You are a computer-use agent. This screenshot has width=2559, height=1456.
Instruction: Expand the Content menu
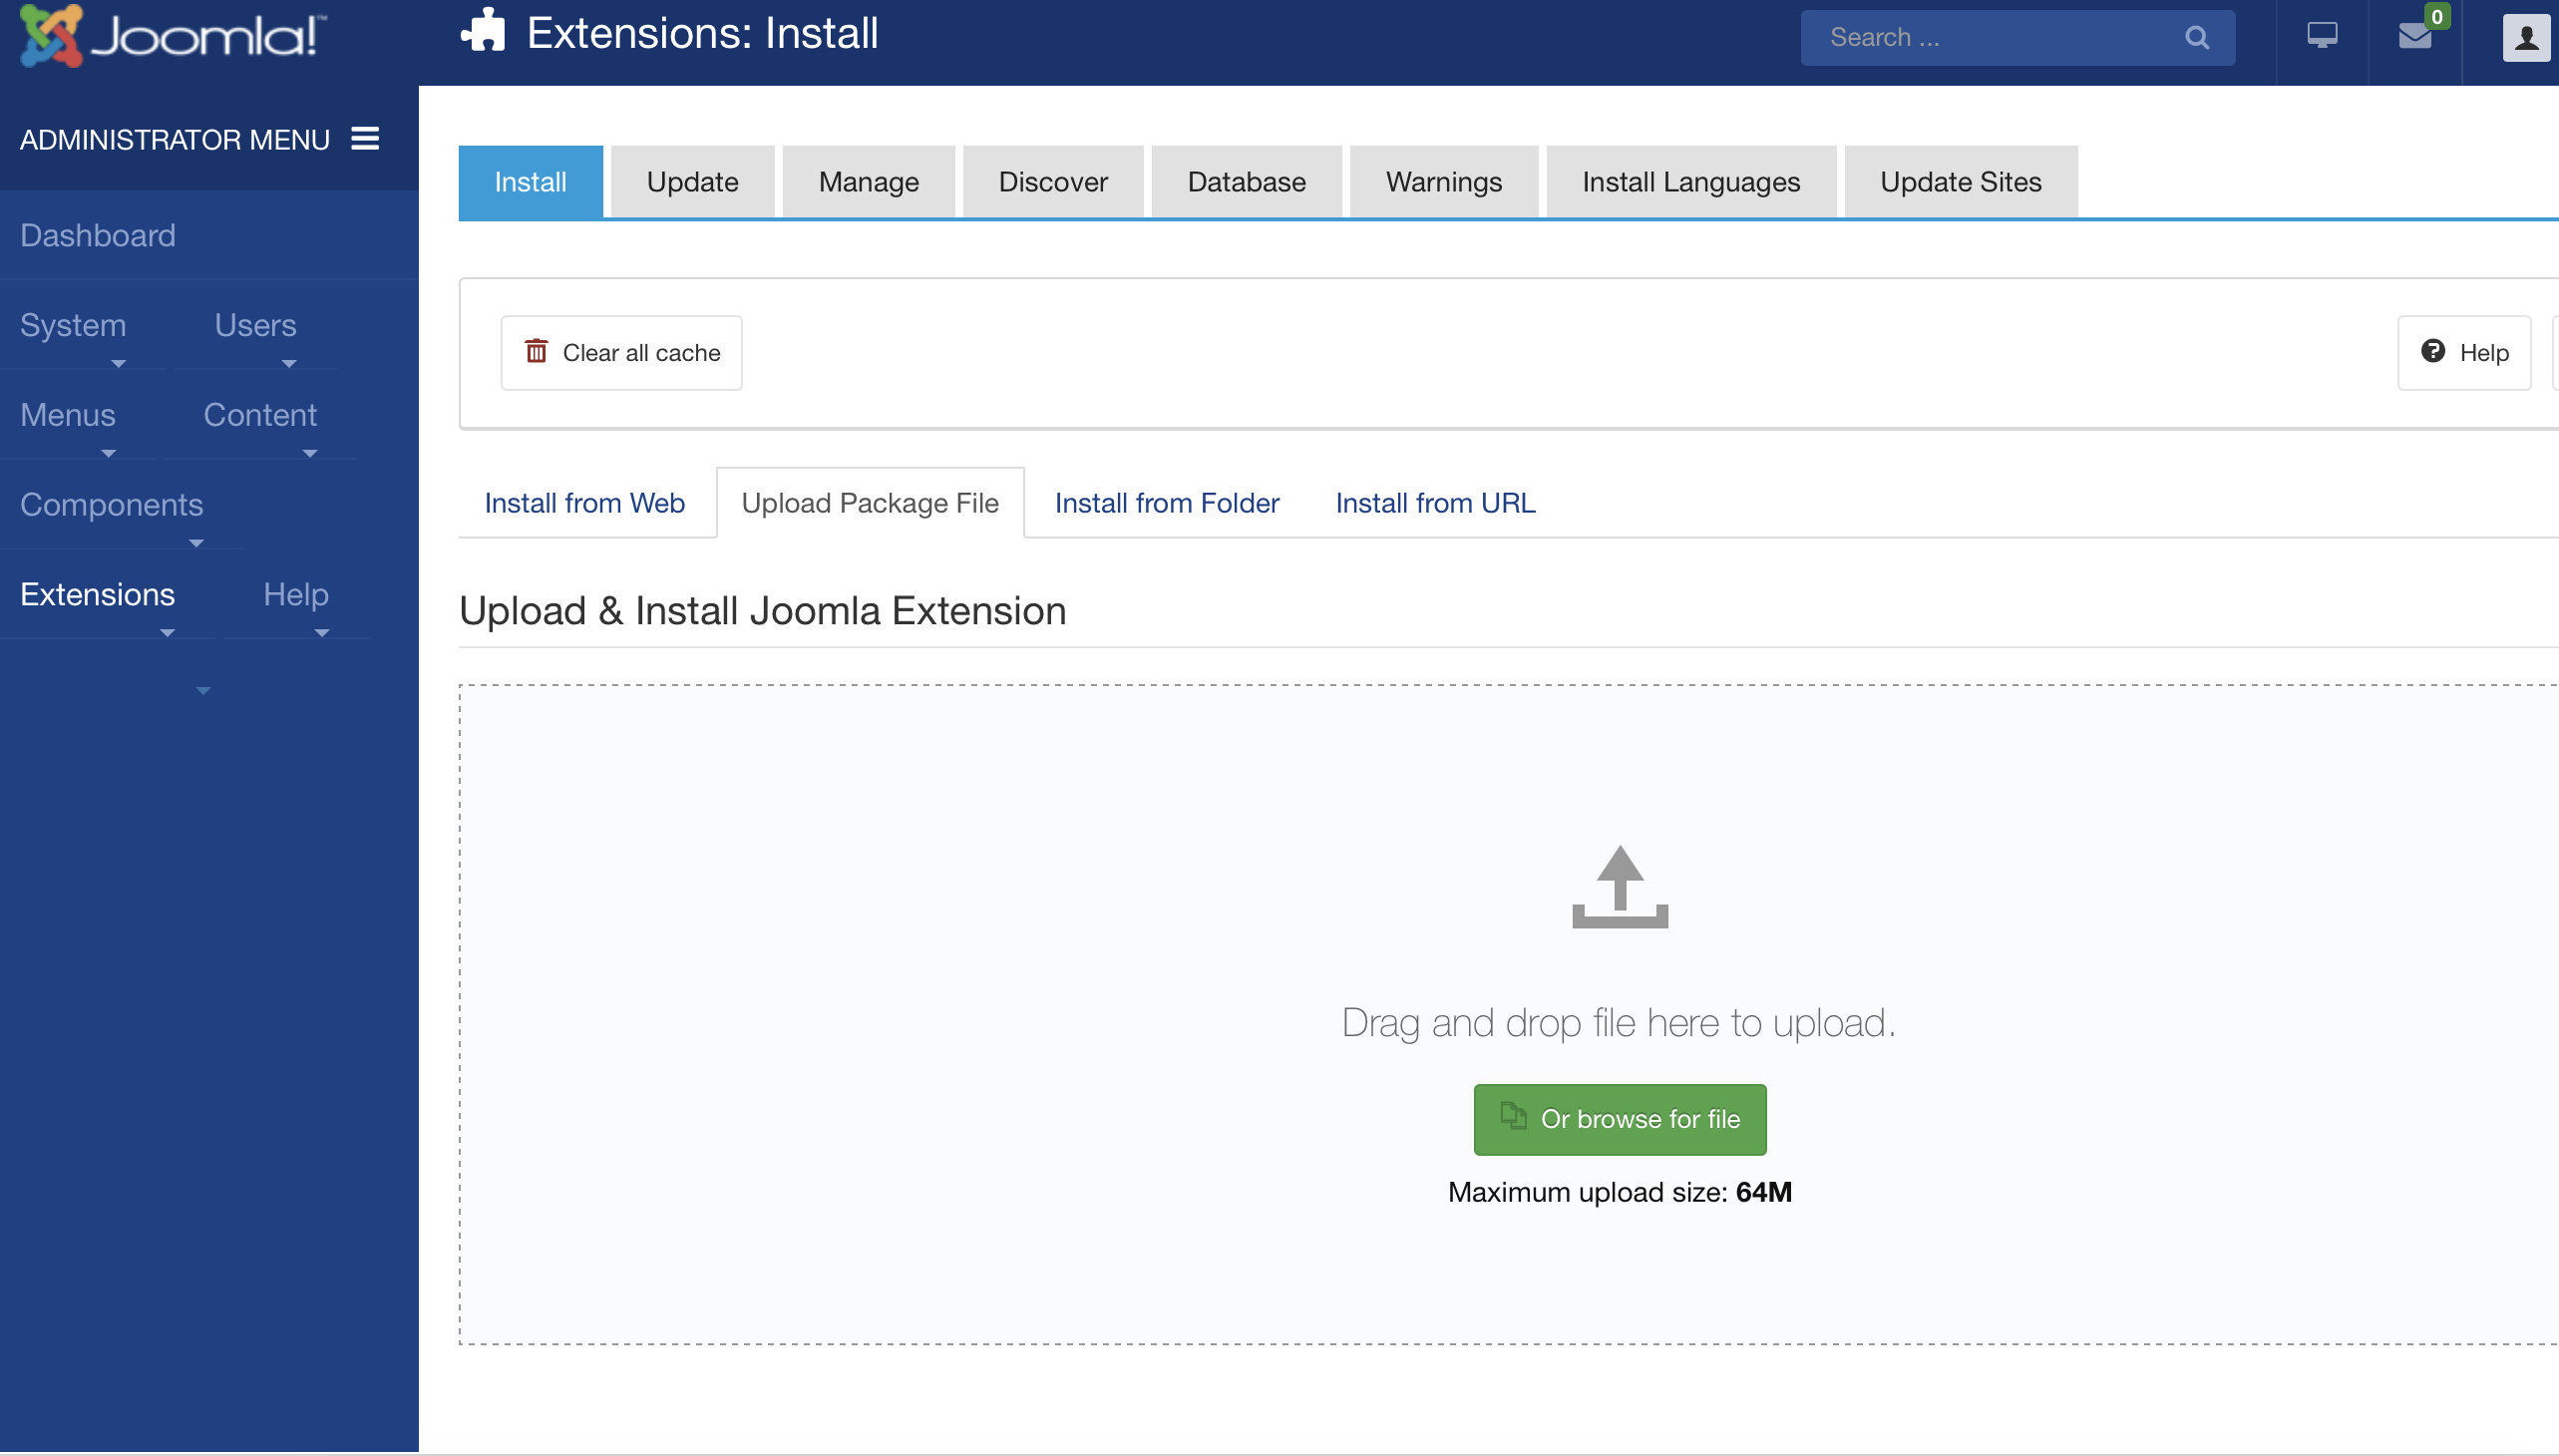pos(260,416)
